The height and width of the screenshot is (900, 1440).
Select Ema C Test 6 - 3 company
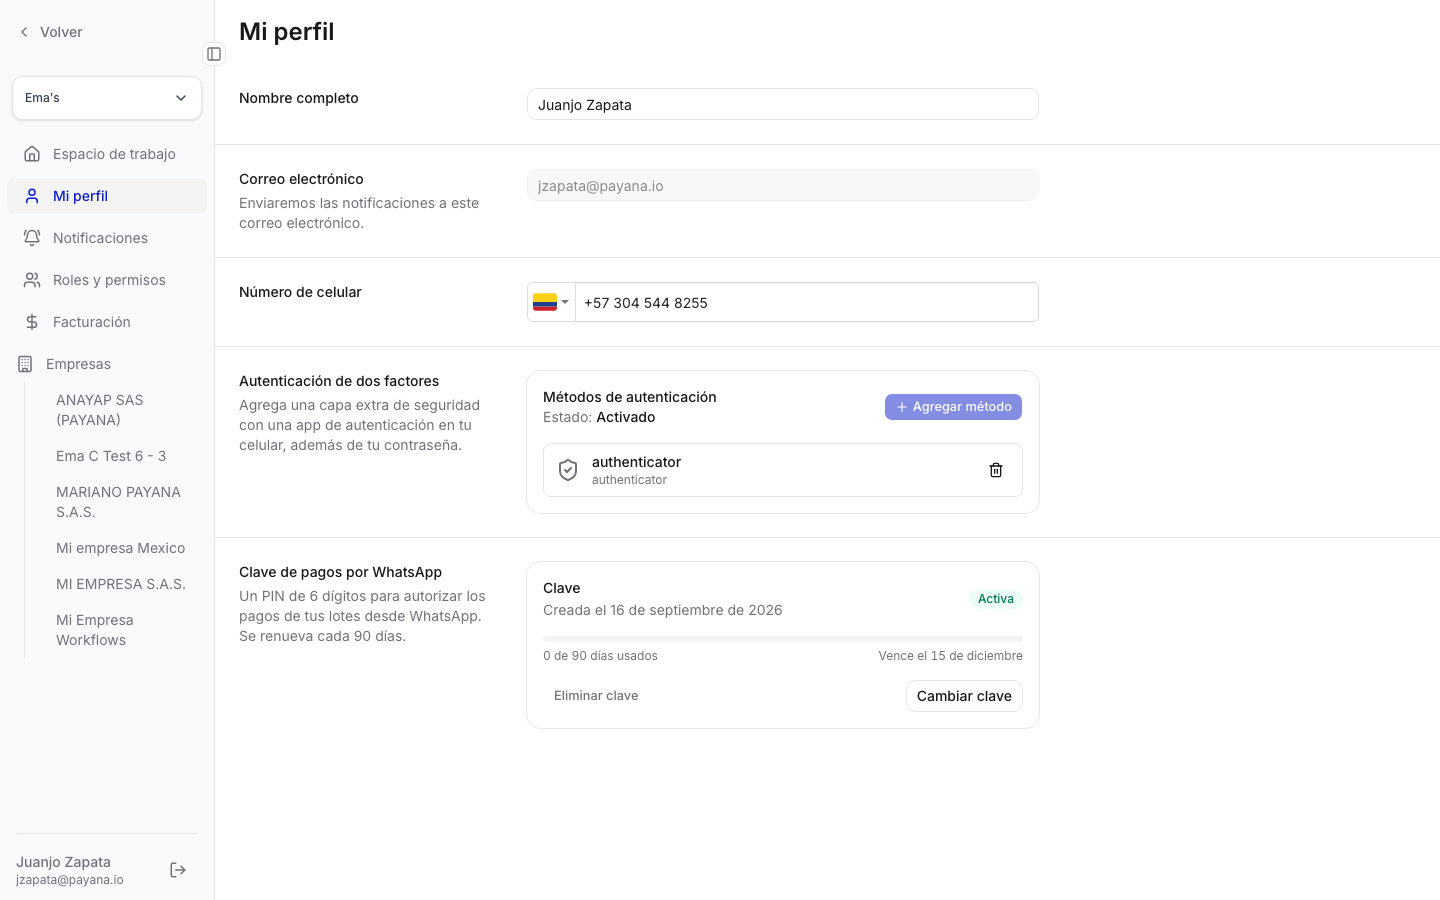(x=111, y=456)
